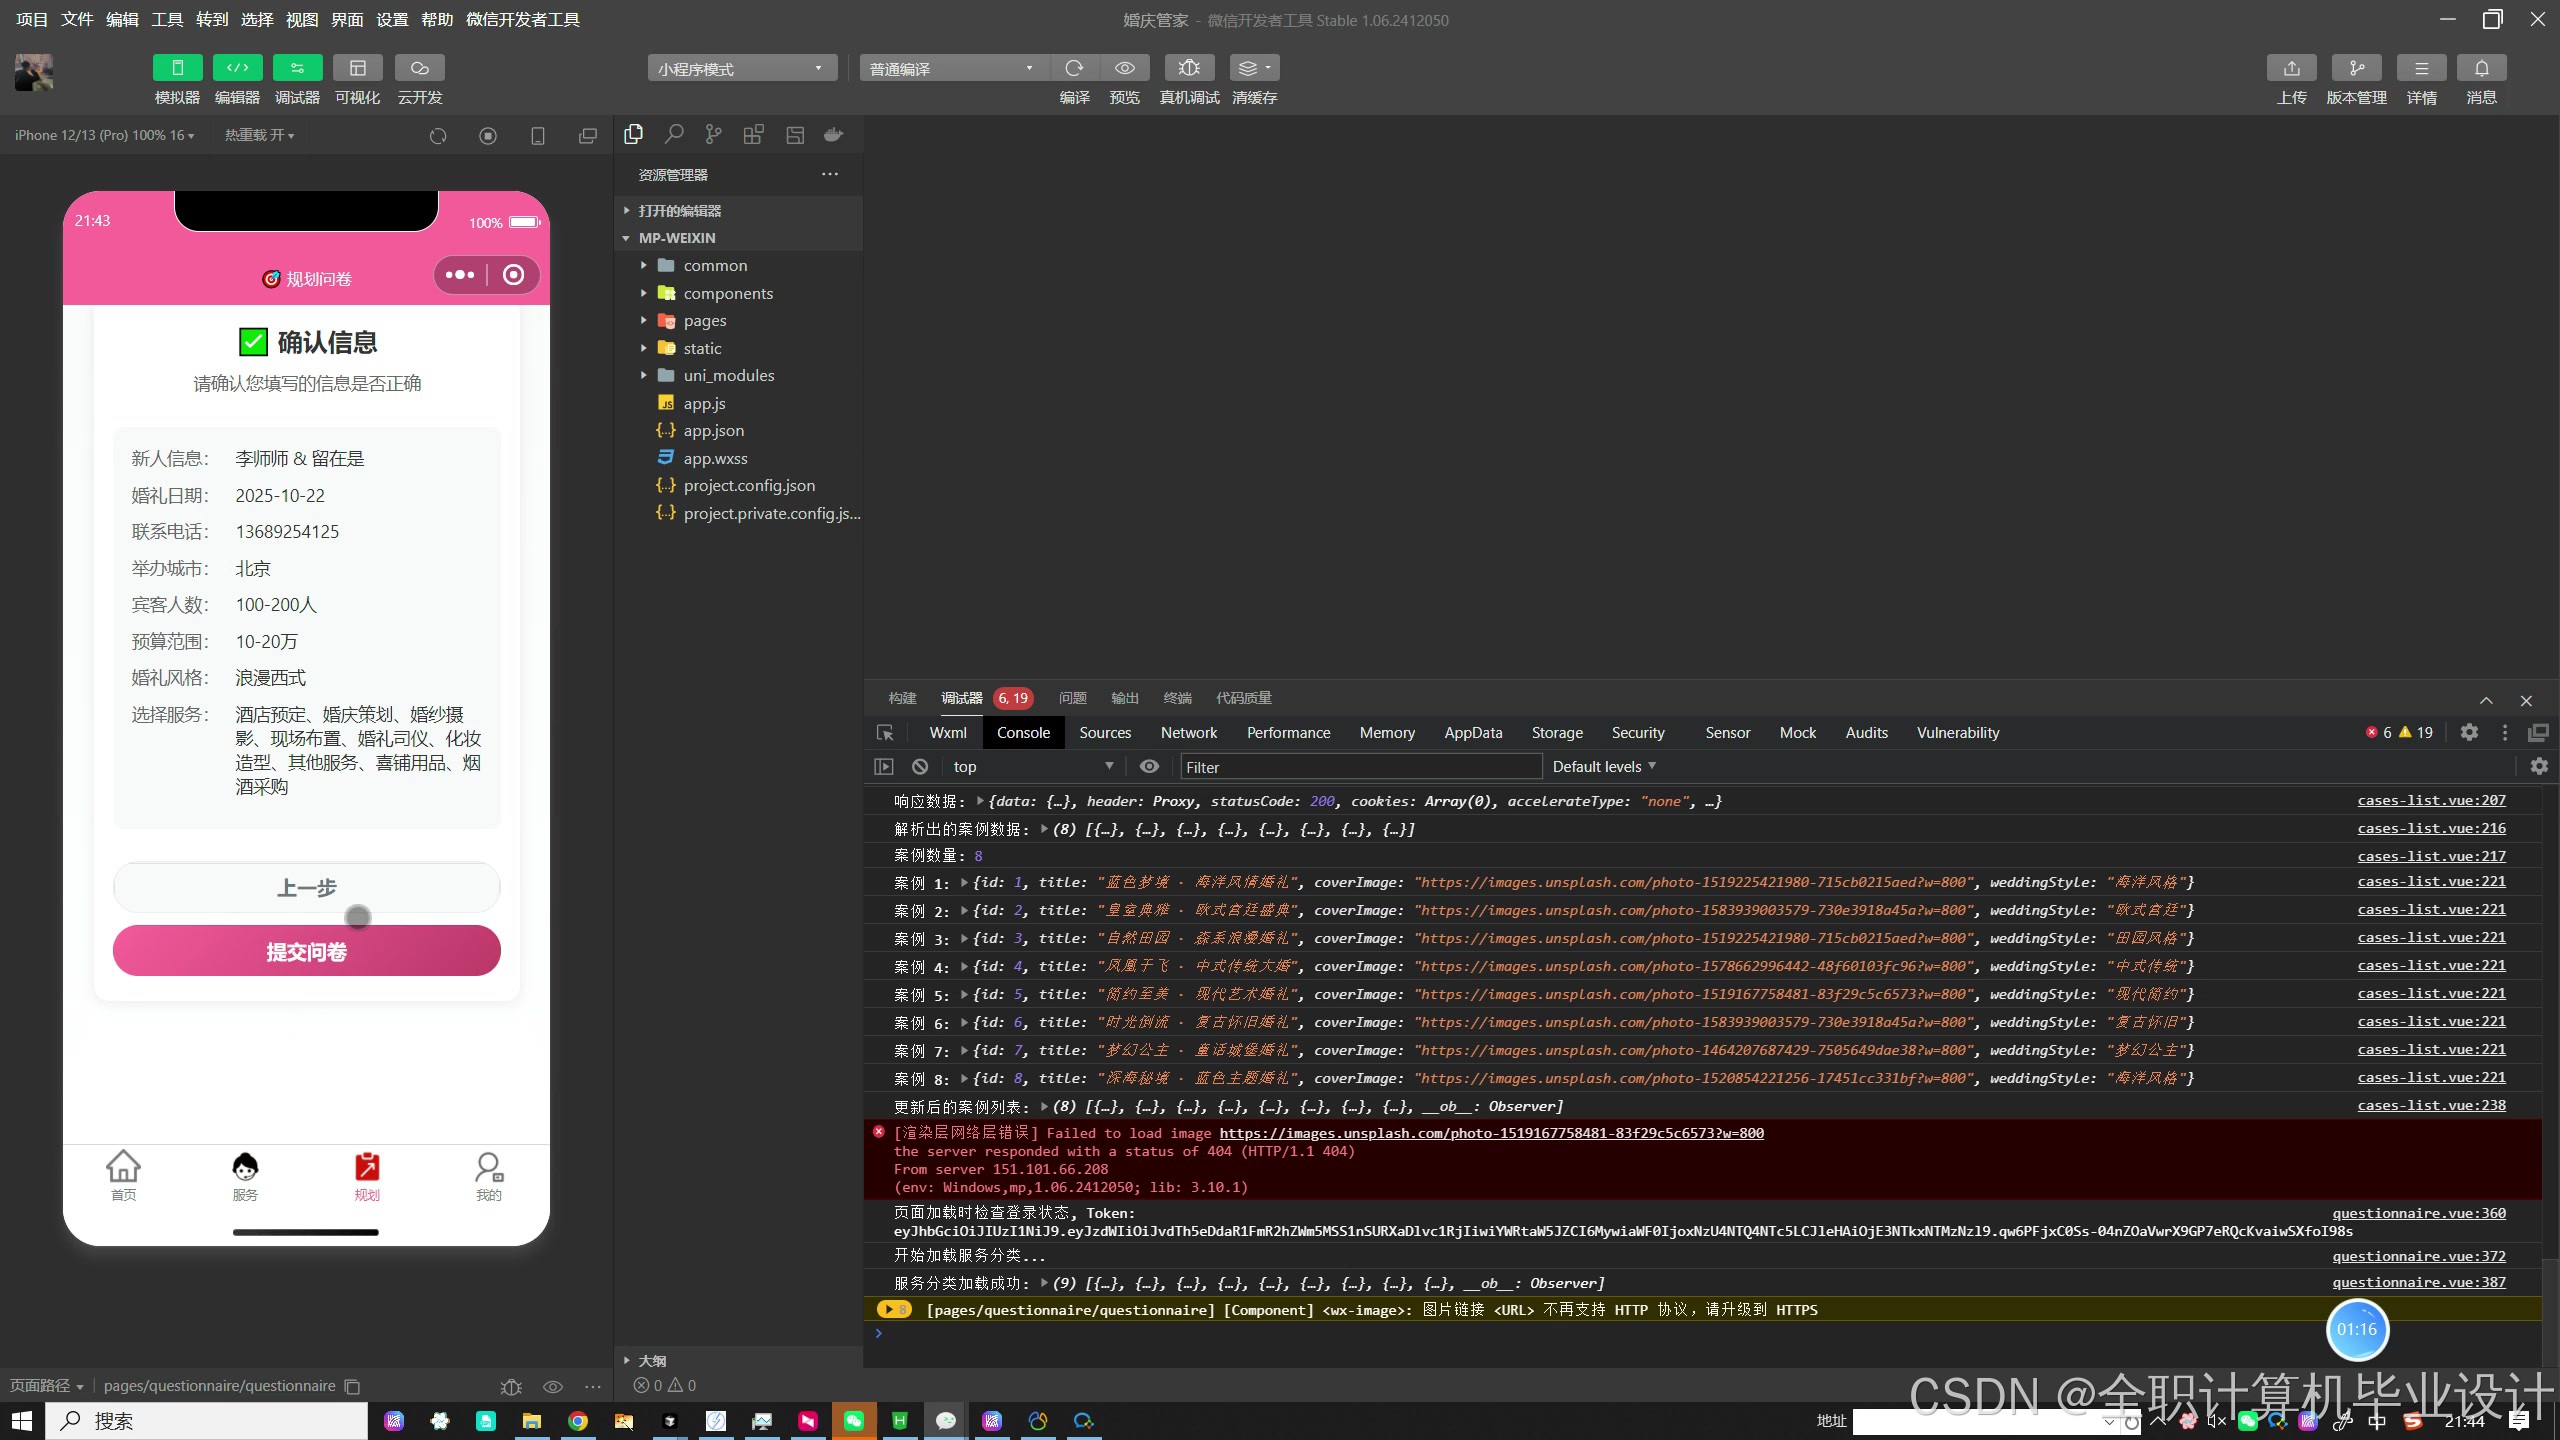Click the Upload icon
Screen dimensions: 2560x1440
pyautogui.click(x=2291, y=68)
